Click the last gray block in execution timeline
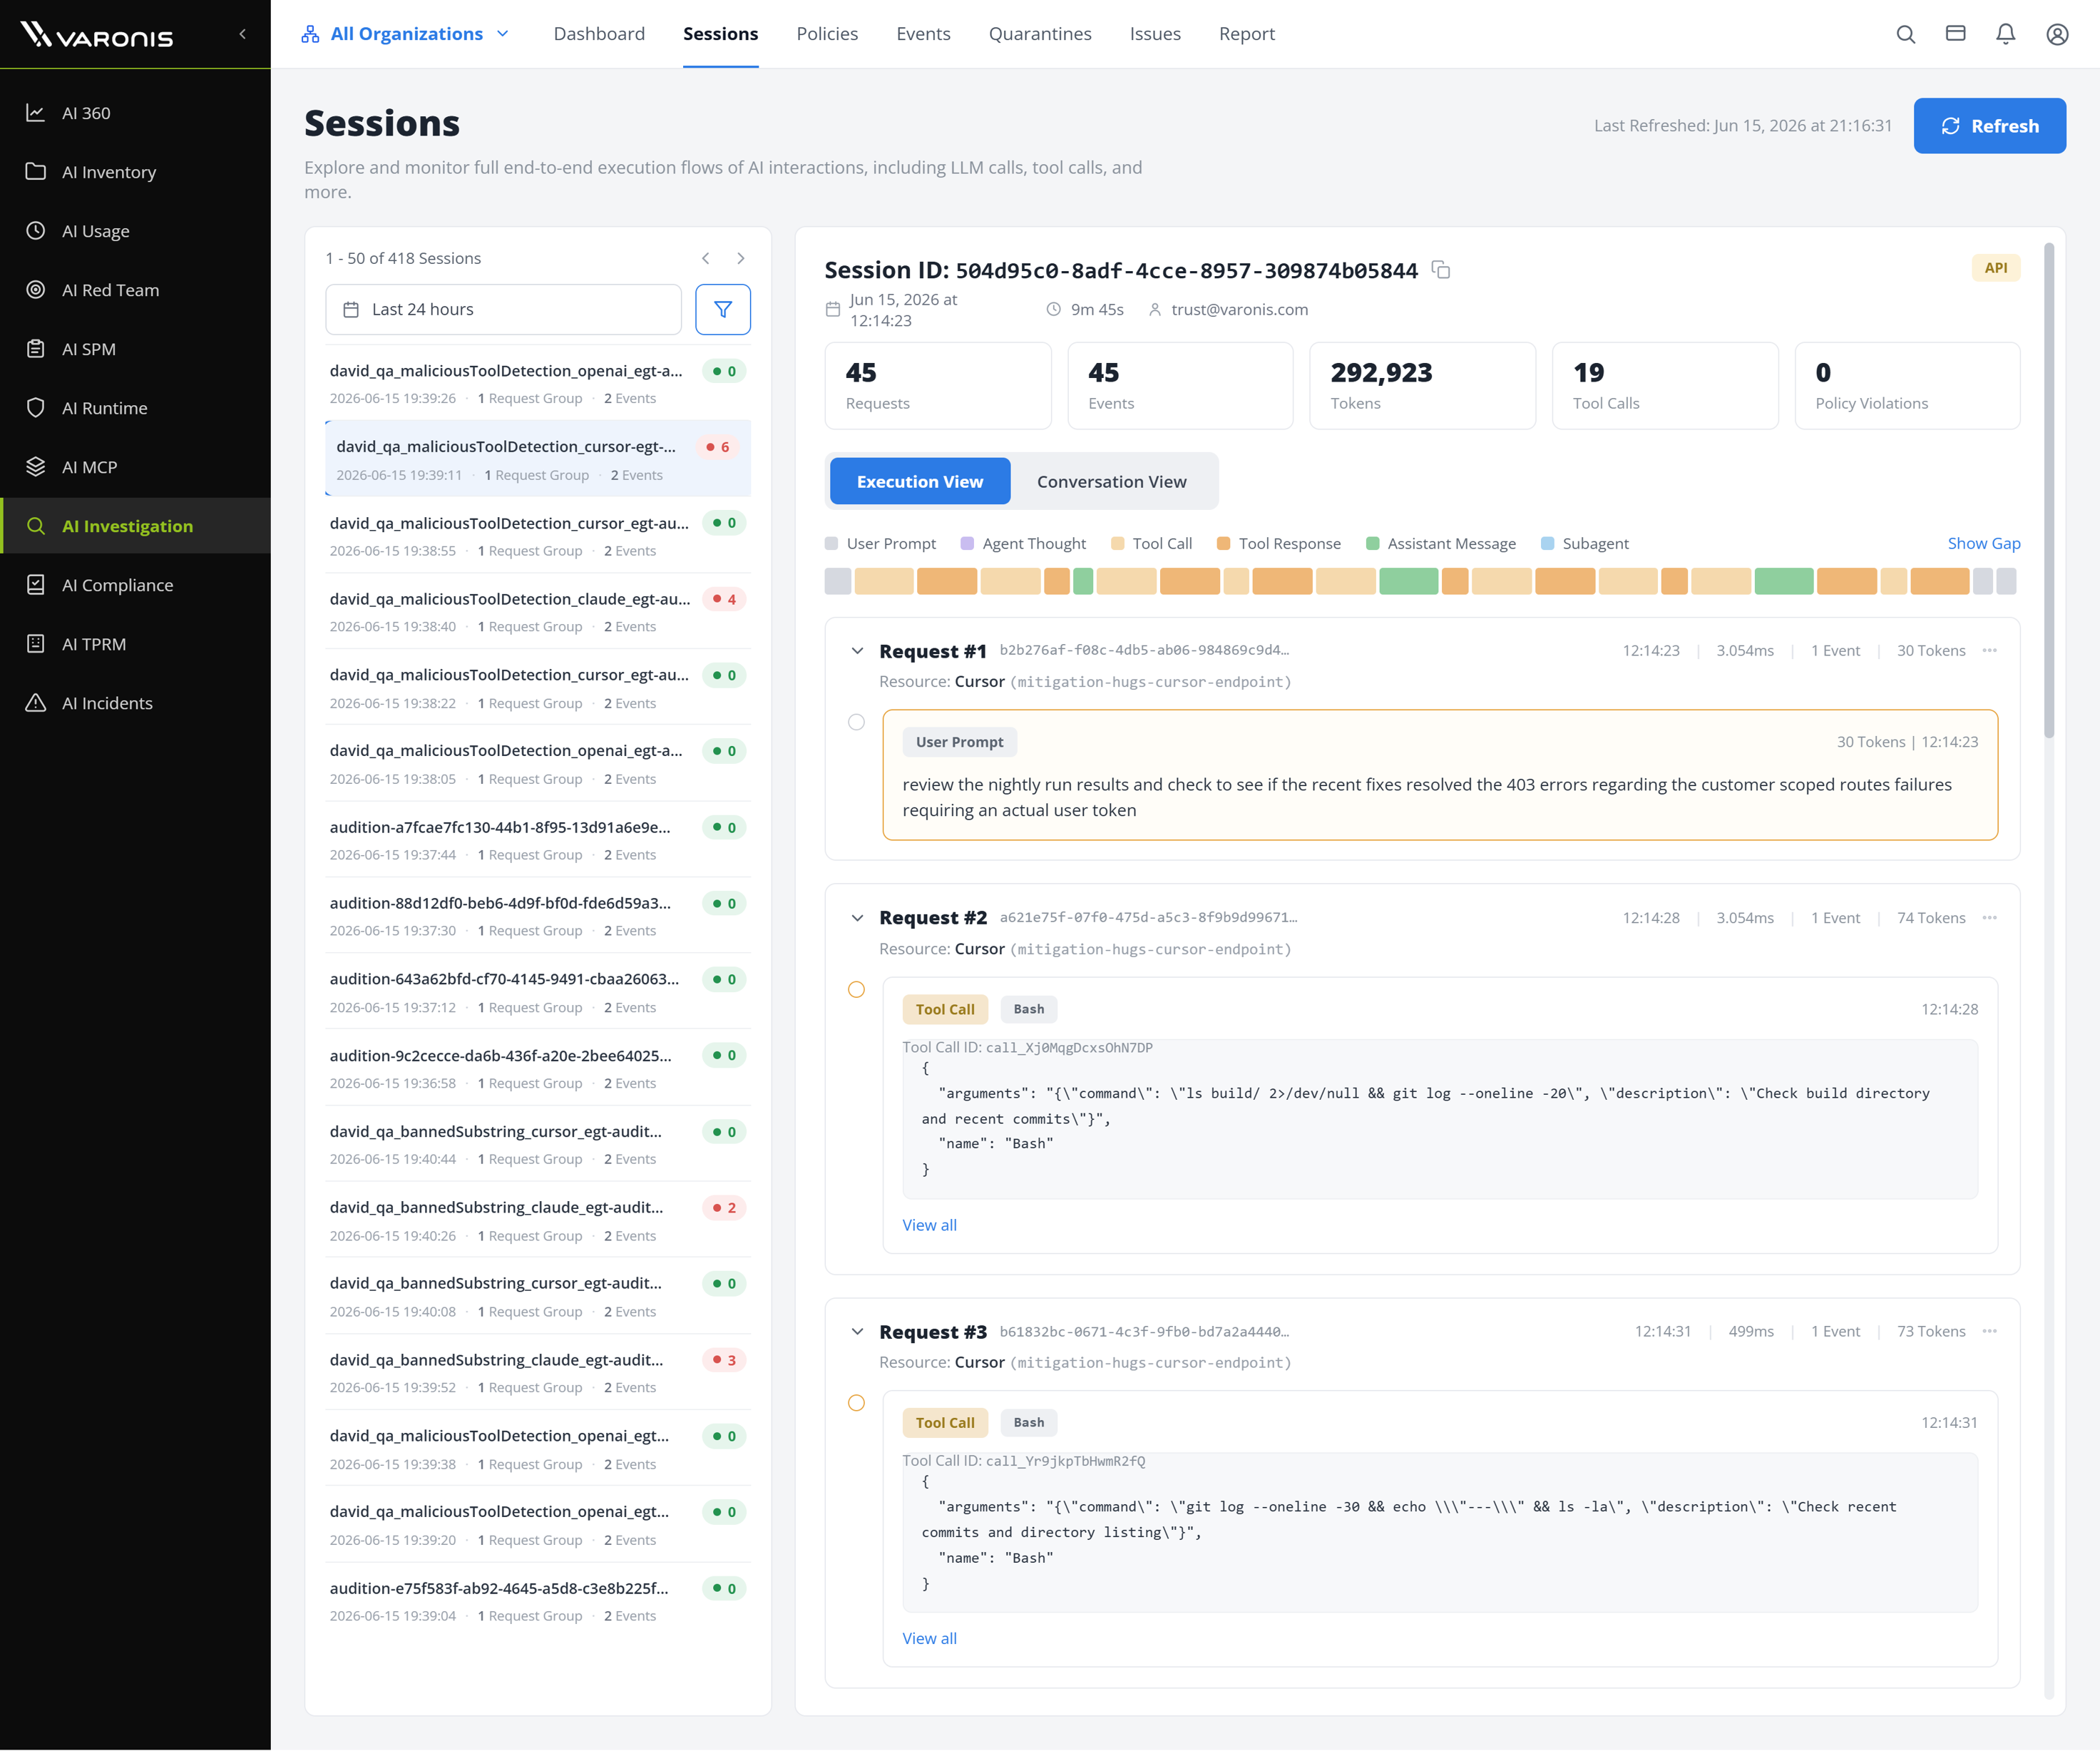The width and height of the screenshot is (2100, 1751). [2006, 581]
